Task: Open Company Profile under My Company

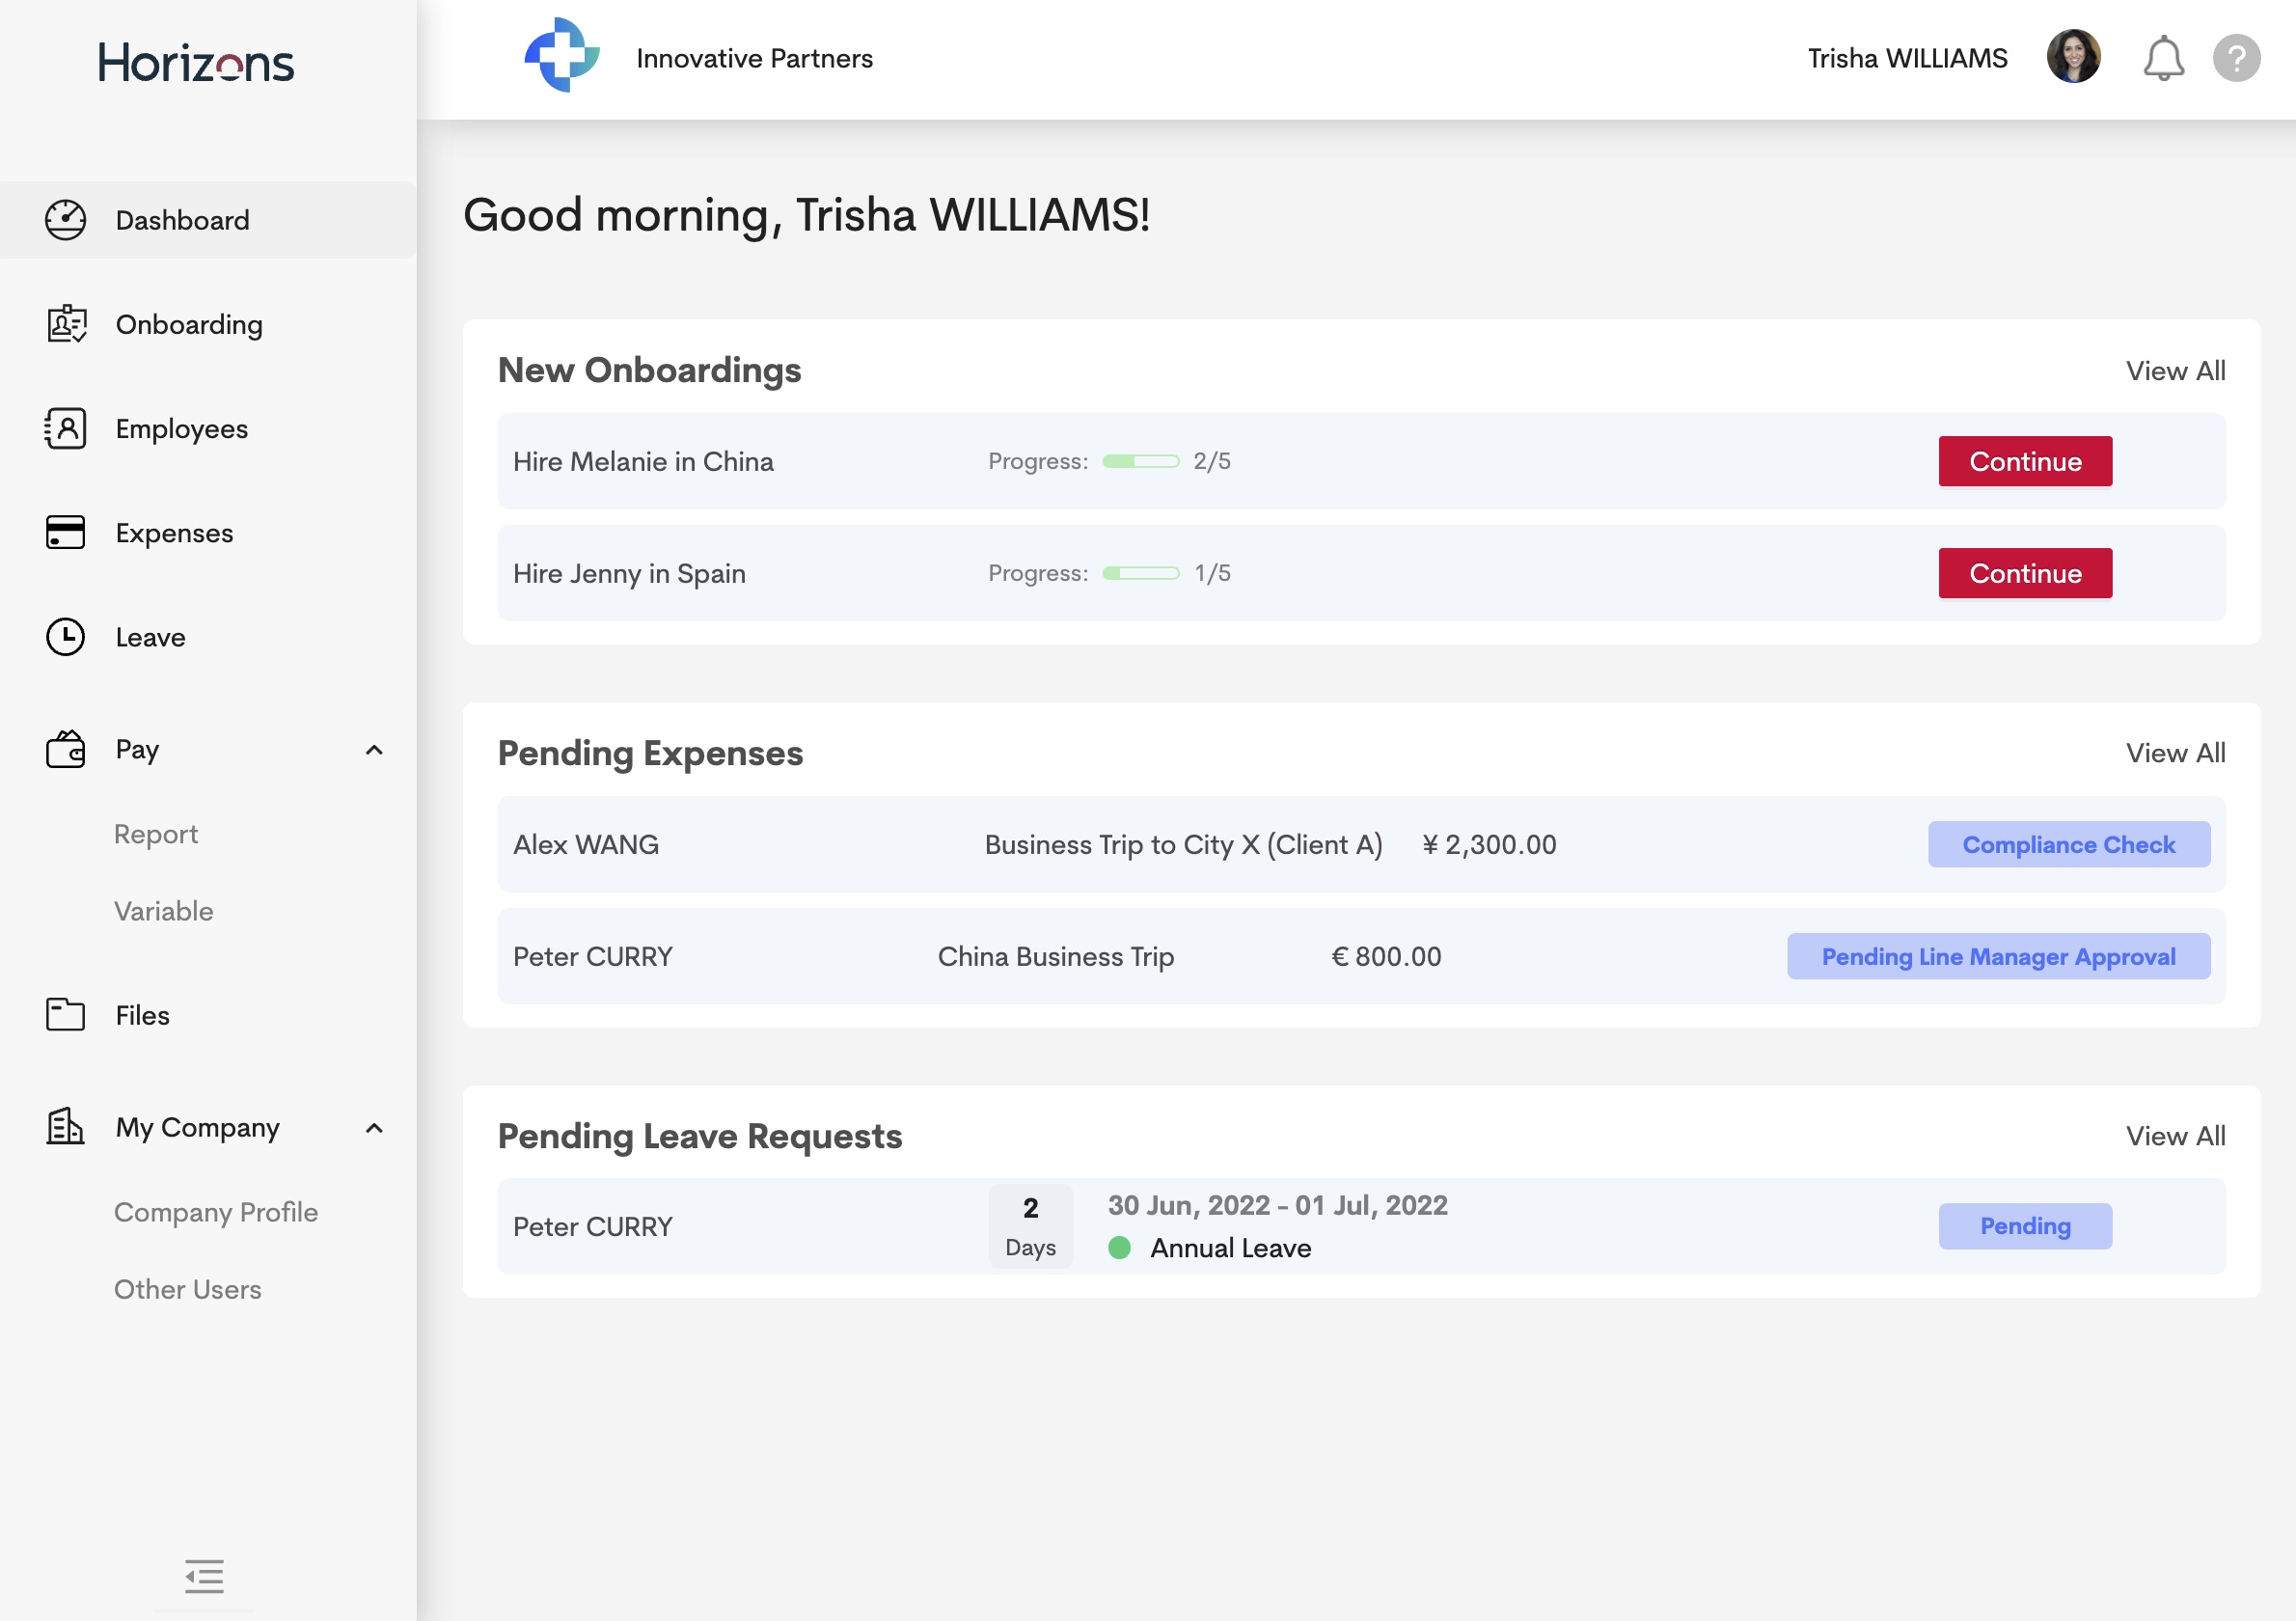Action: tap(215, 1211)
